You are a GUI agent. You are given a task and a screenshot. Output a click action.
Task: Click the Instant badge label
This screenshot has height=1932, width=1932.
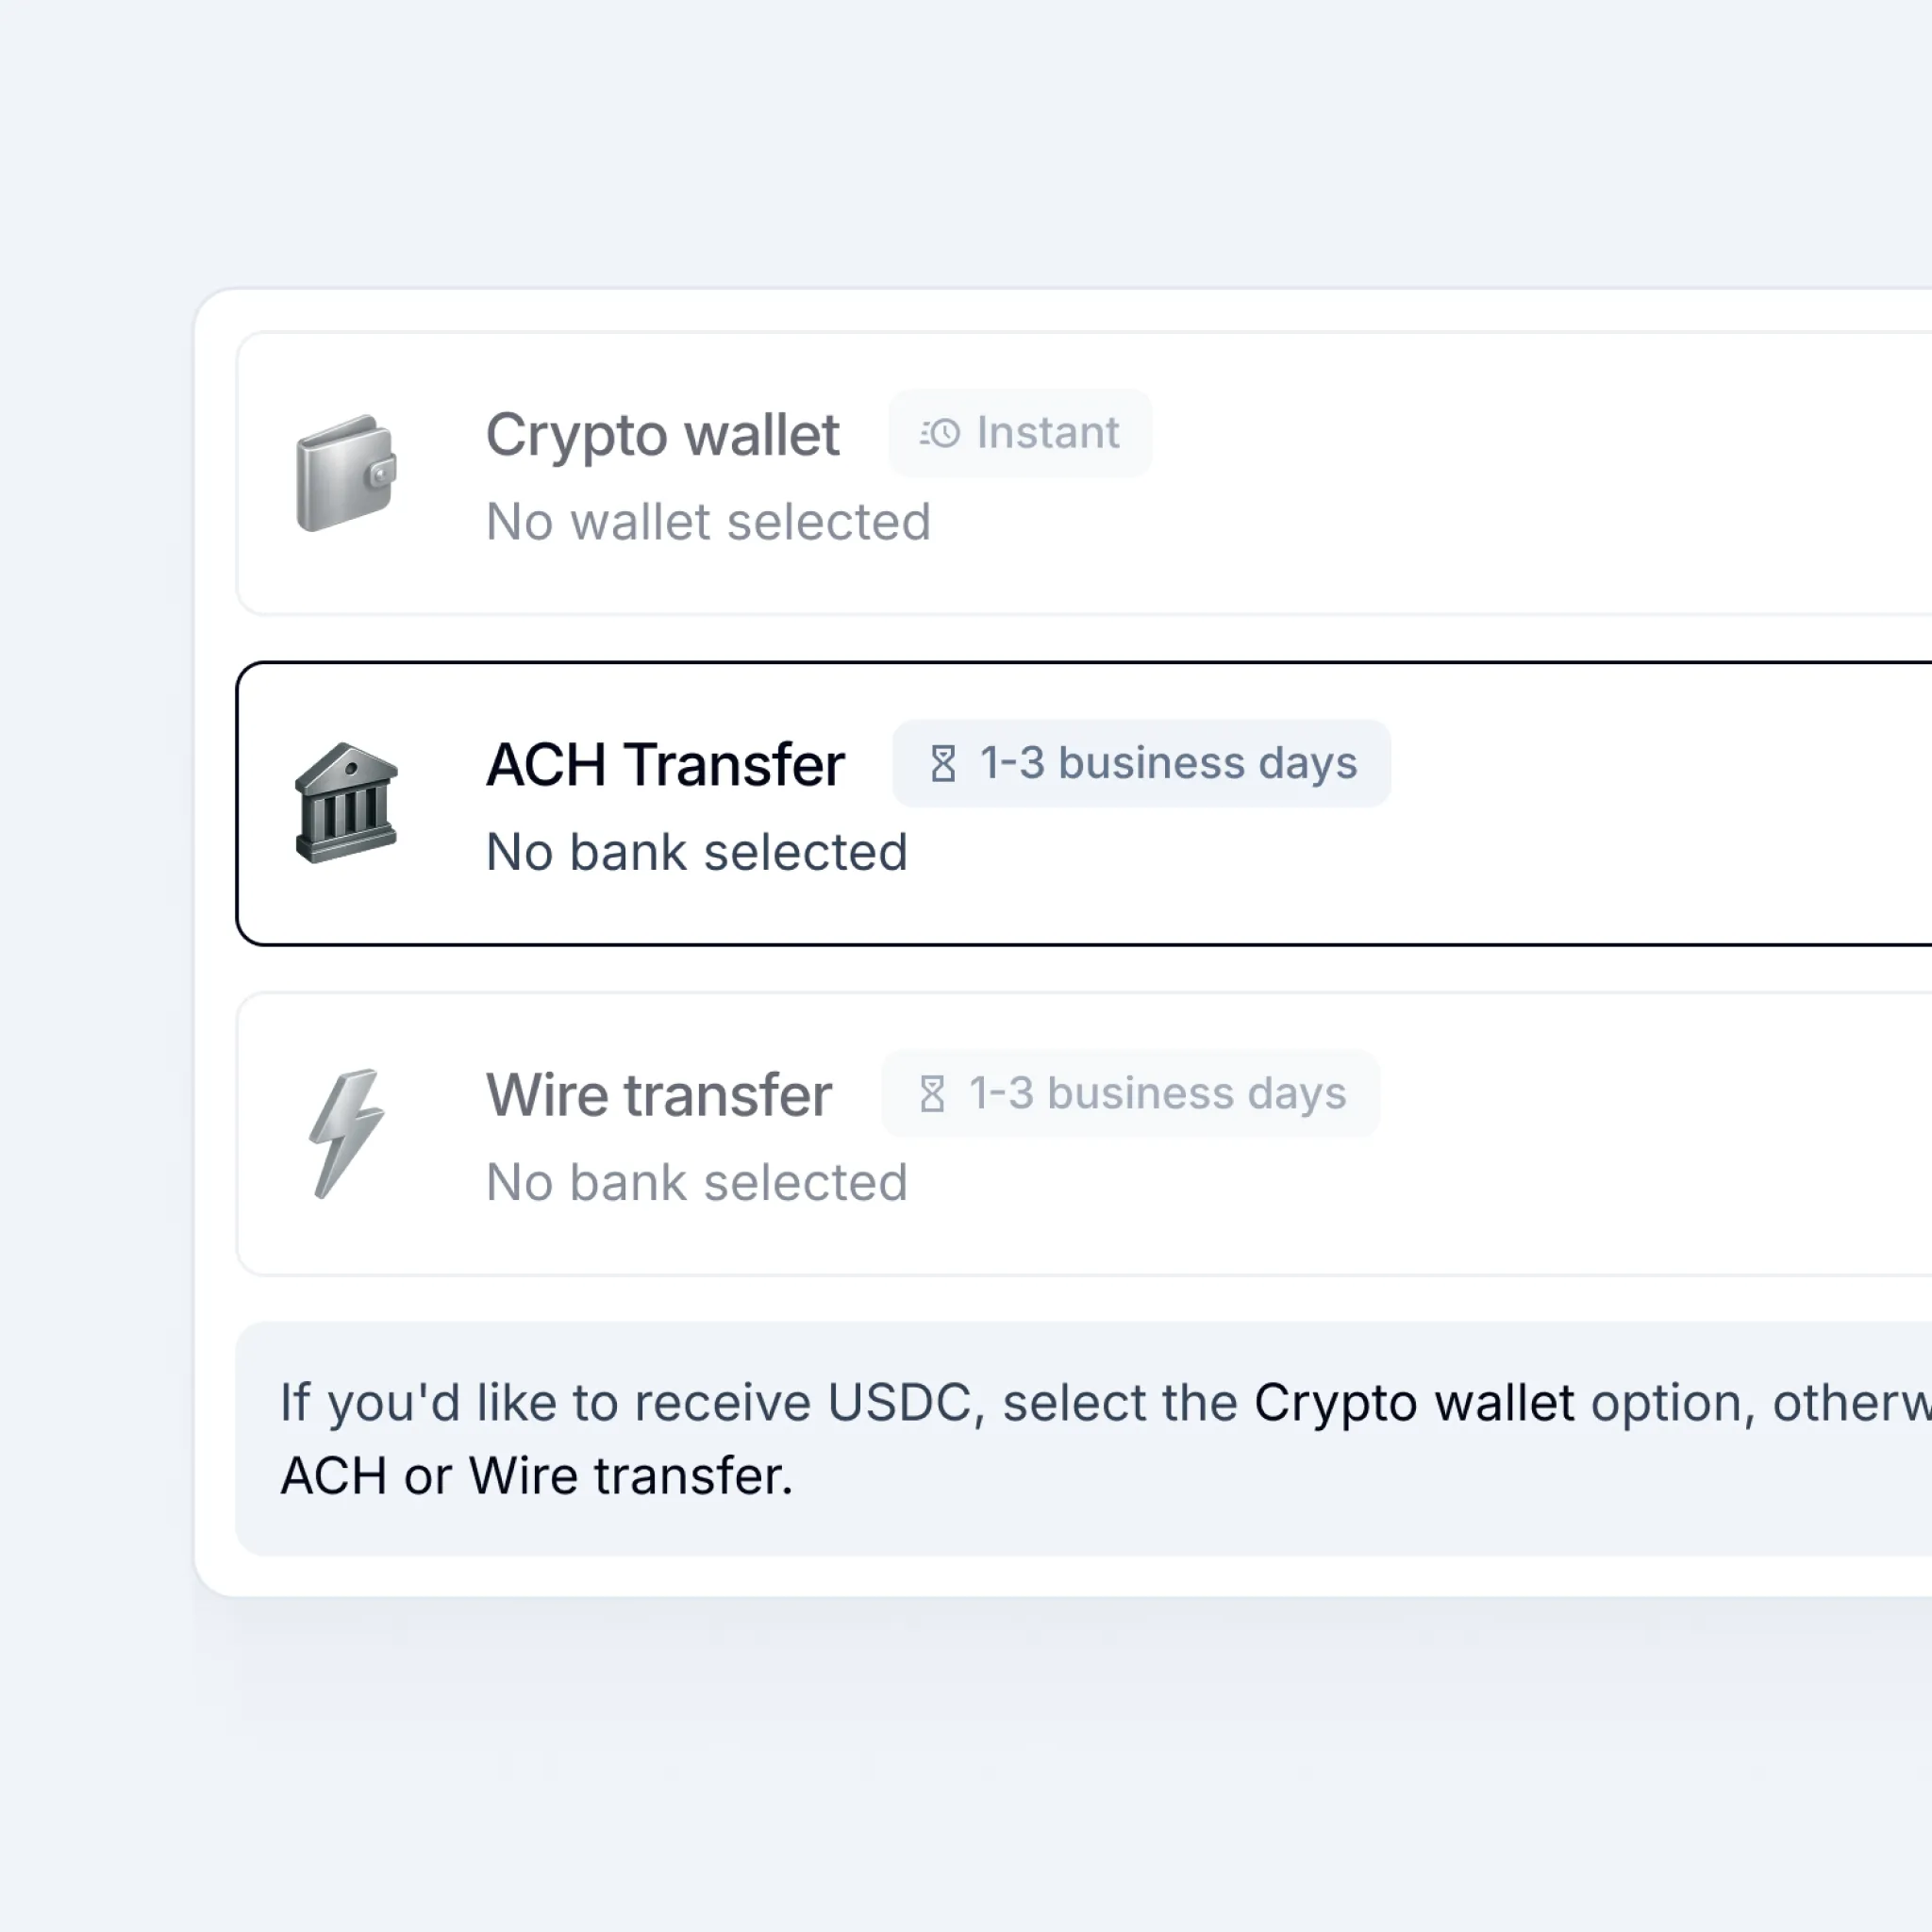click(x=1048, y=433)
